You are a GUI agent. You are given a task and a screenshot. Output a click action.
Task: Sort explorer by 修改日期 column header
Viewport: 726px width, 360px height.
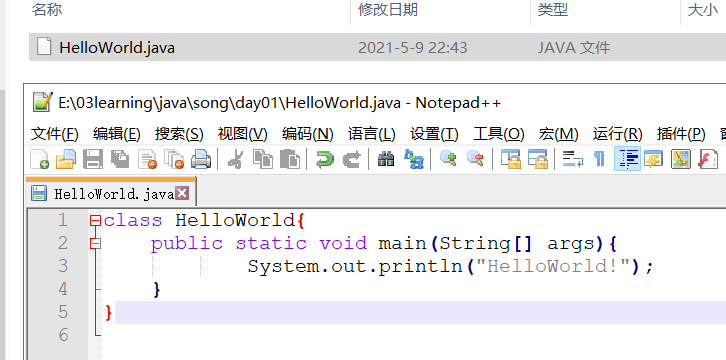(388, 10)
